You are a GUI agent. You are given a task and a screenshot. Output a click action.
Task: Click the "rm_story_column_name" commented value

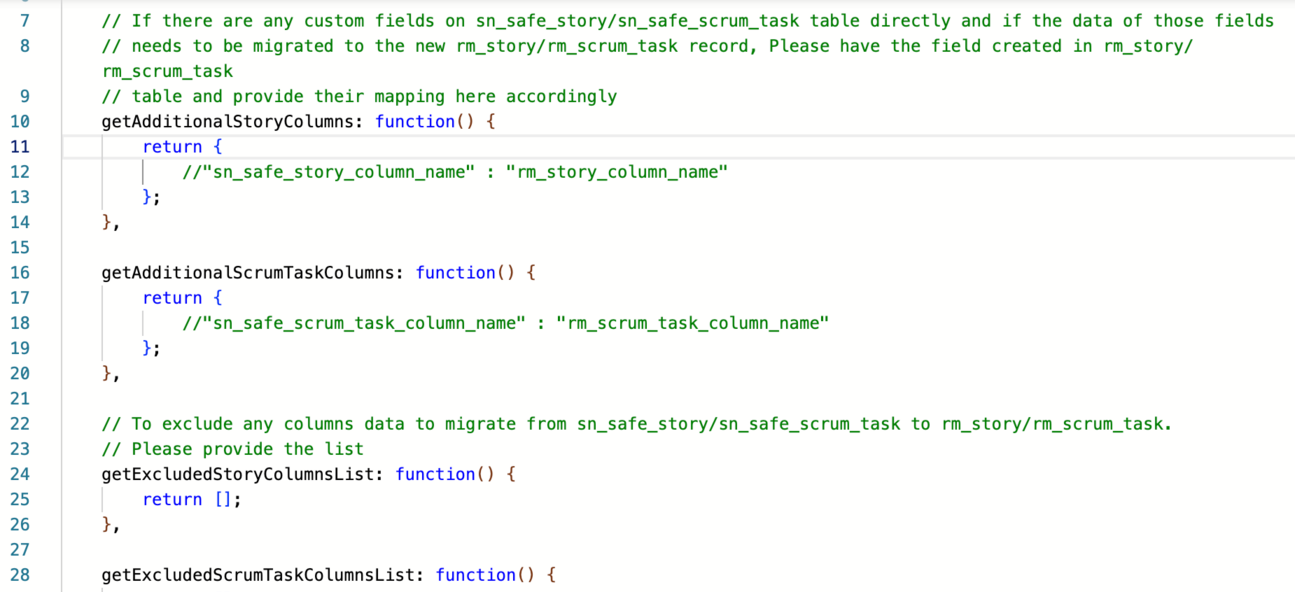617,172
